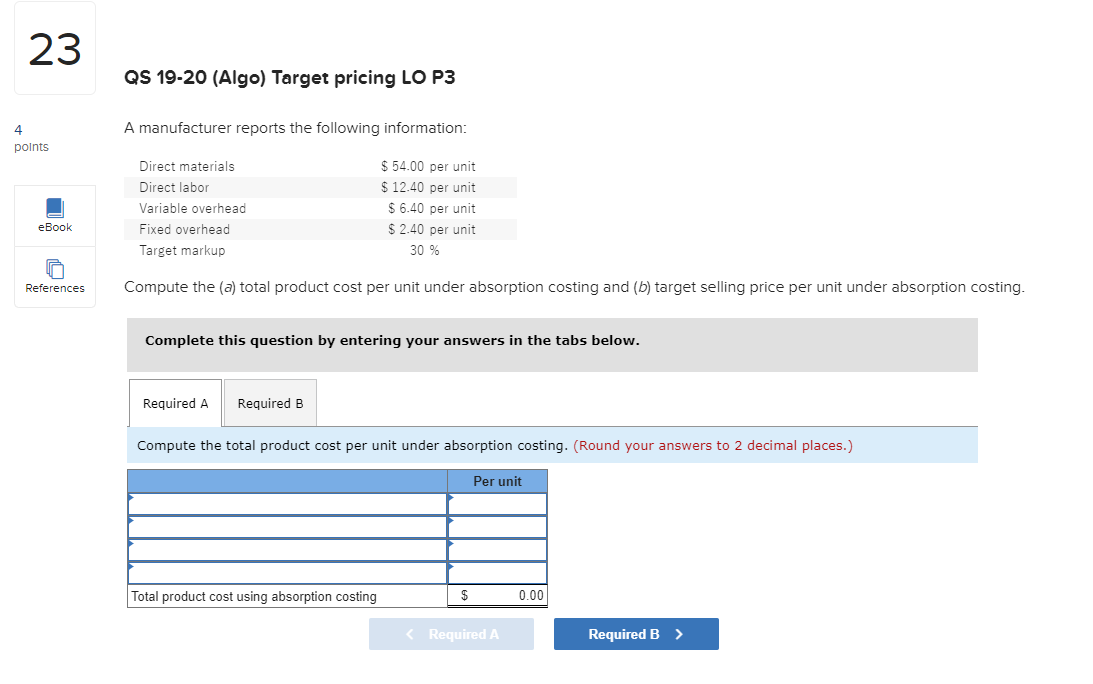Select the Required A tab

[x=175, y=403]
